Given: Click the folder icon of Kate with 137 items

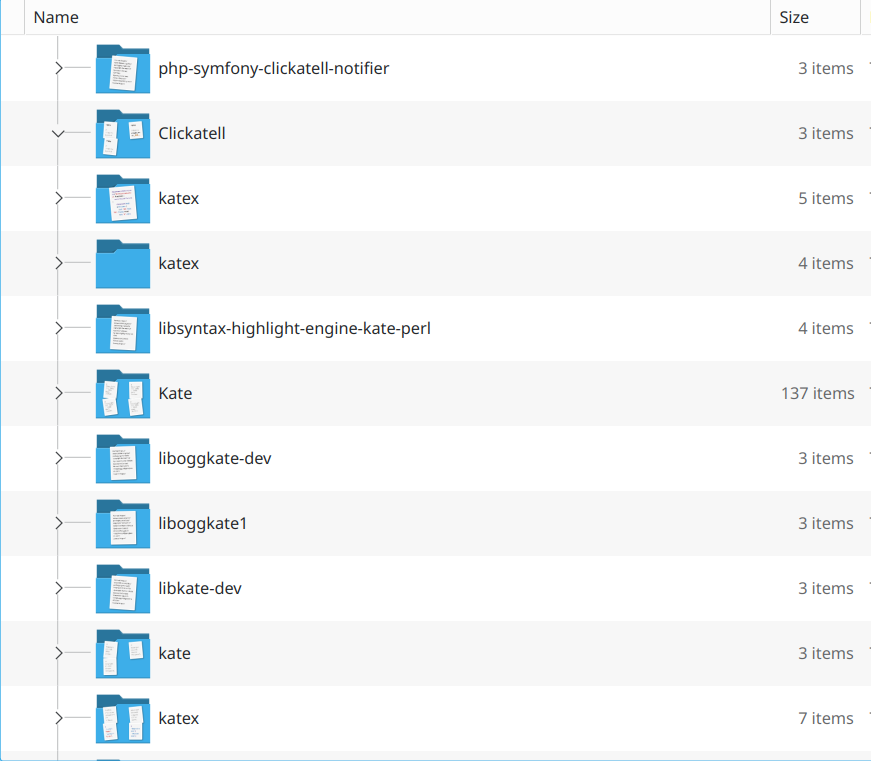Looking at the screenshot, I should pos(122,394).
